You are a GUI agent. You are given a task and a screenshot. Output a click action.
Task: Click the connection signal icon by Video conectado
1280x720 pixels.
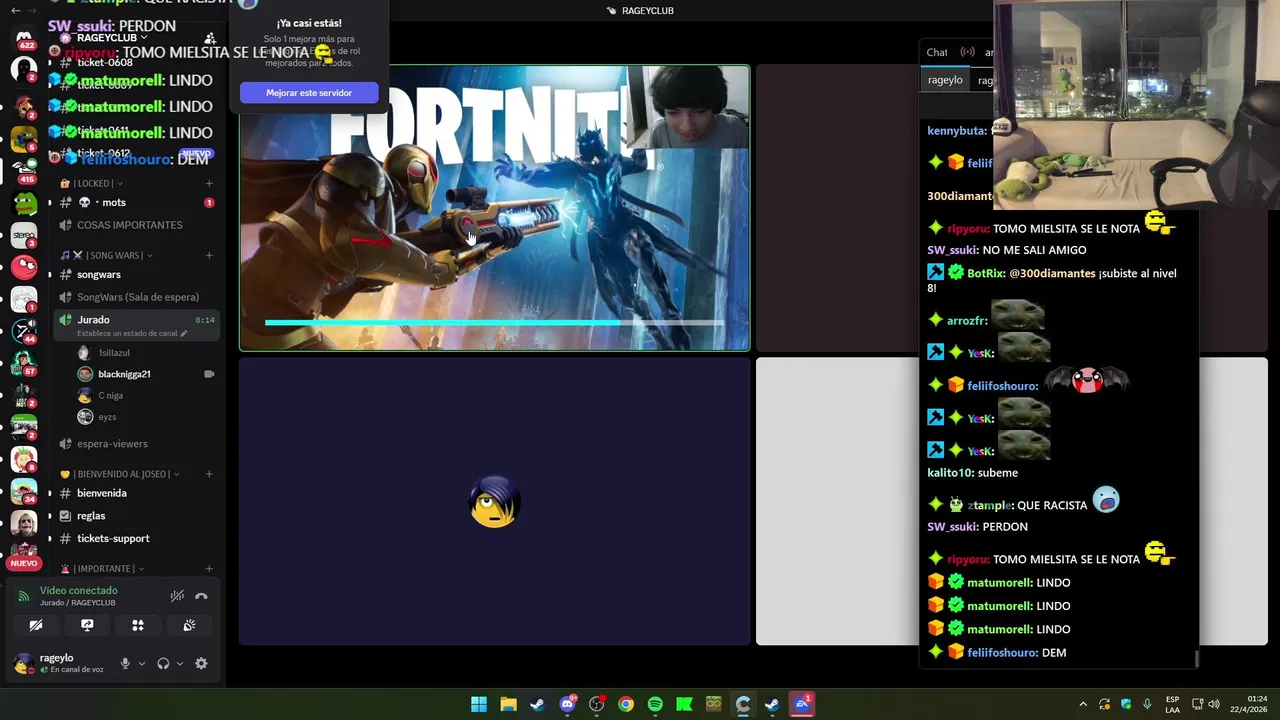tap(24, 596)
